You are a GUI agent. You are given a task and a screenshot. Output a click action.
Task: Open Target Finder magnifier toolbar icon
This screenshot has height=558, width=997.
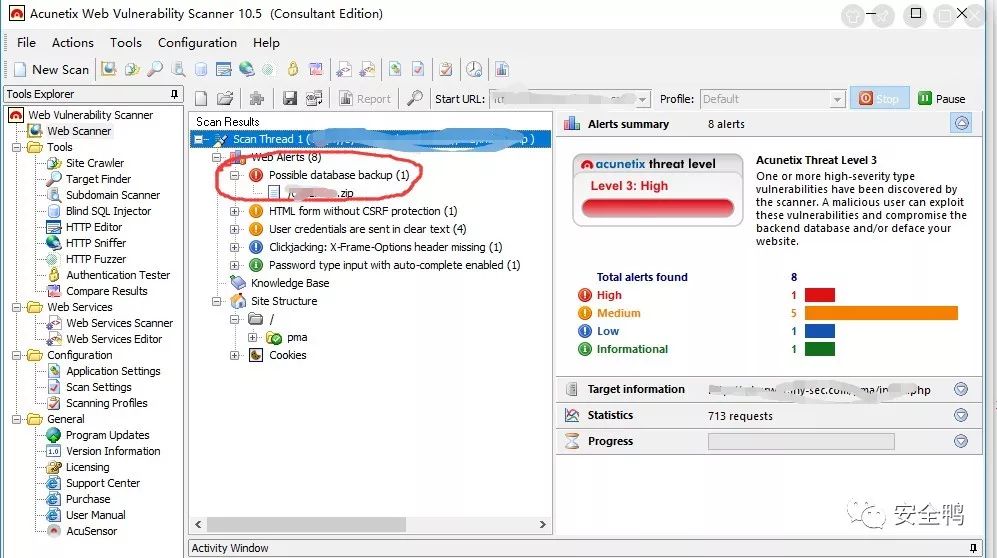(x=155, y=69)
